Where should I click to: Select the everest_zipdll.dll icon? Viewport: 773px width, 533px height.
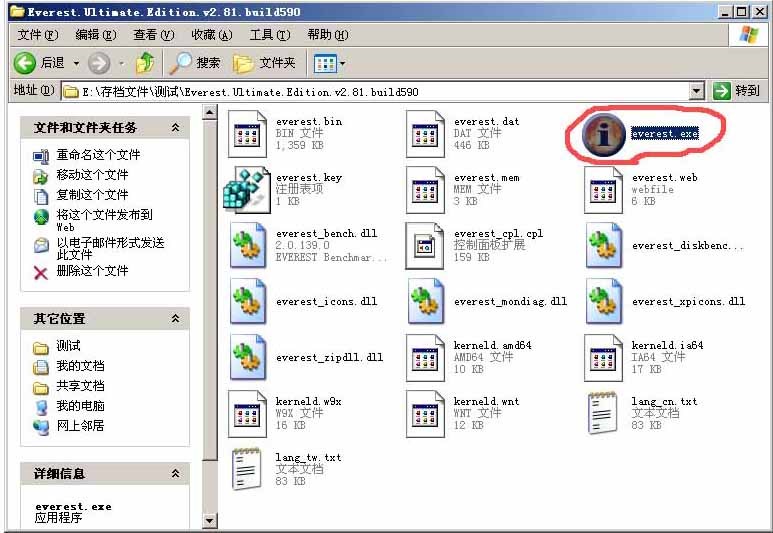pos(248,357)
